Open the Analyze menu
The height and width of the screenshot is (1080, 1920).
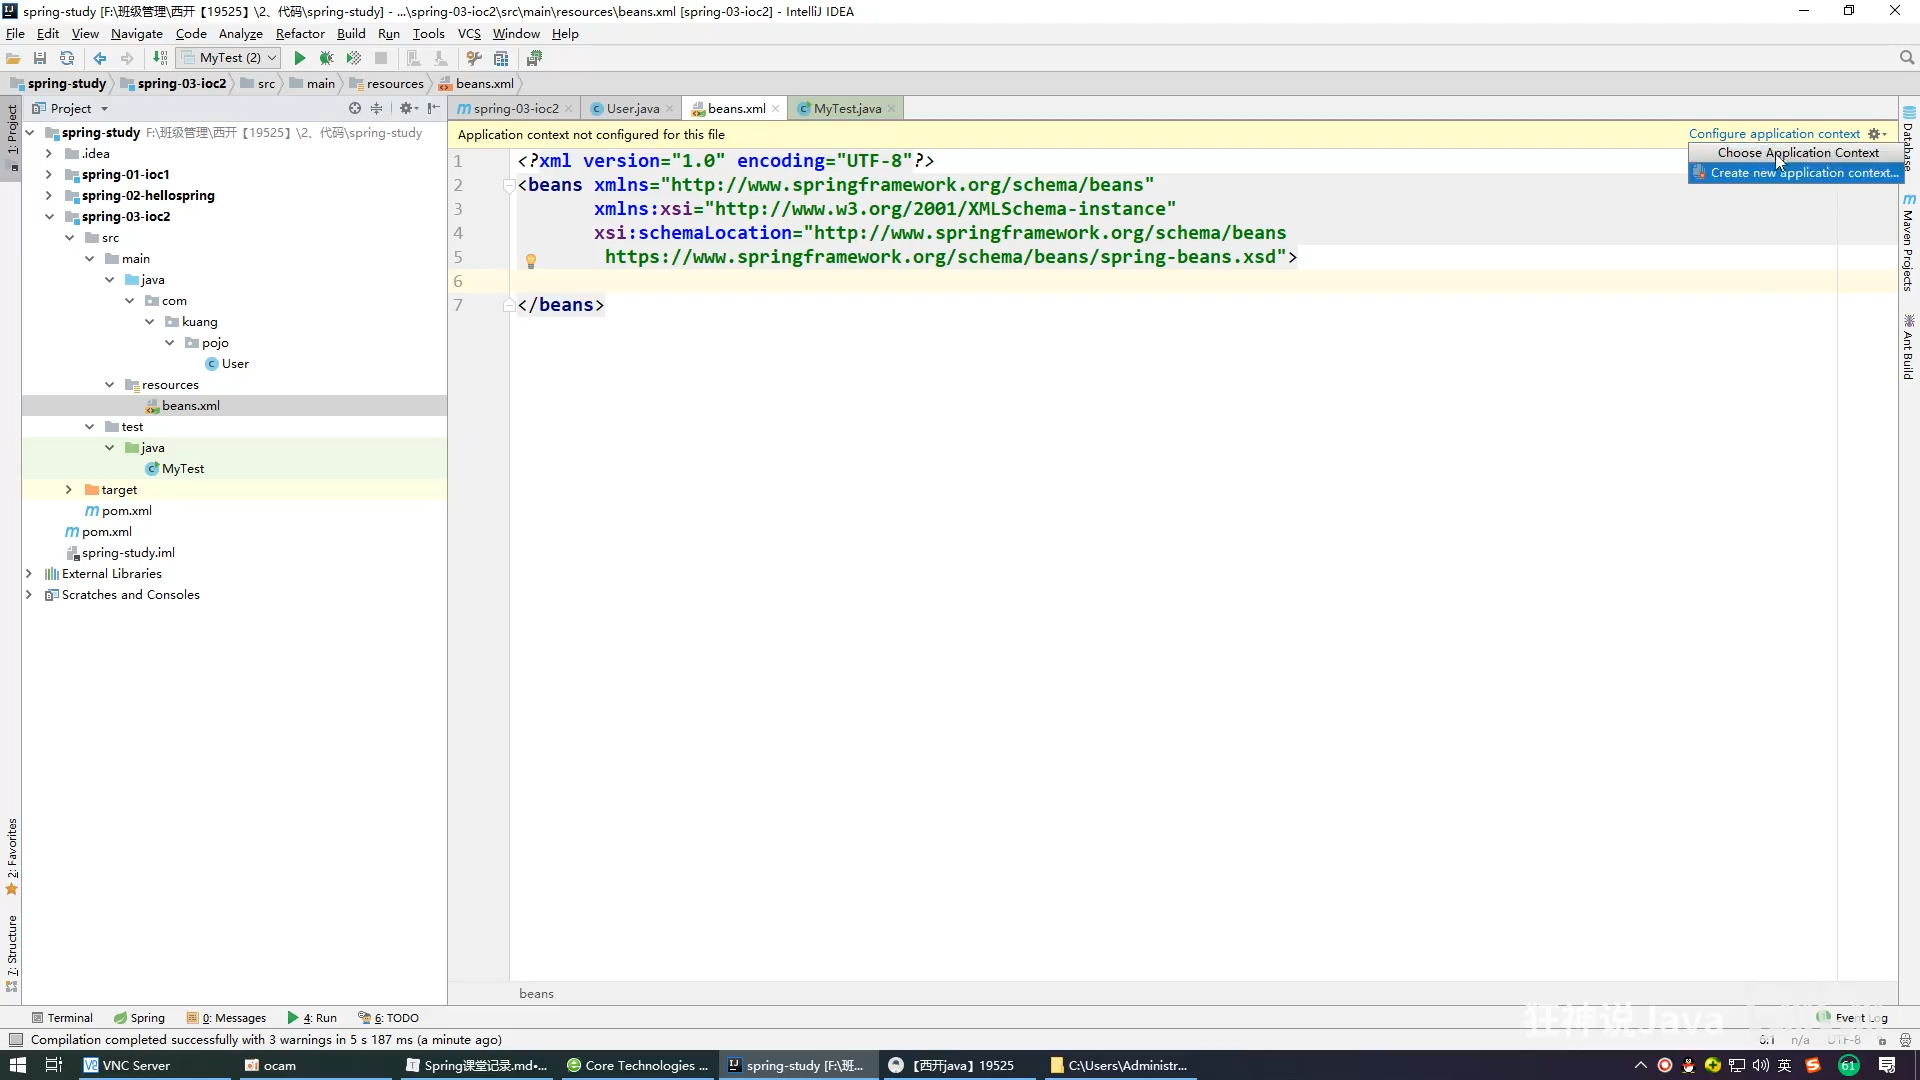[240, 33]
